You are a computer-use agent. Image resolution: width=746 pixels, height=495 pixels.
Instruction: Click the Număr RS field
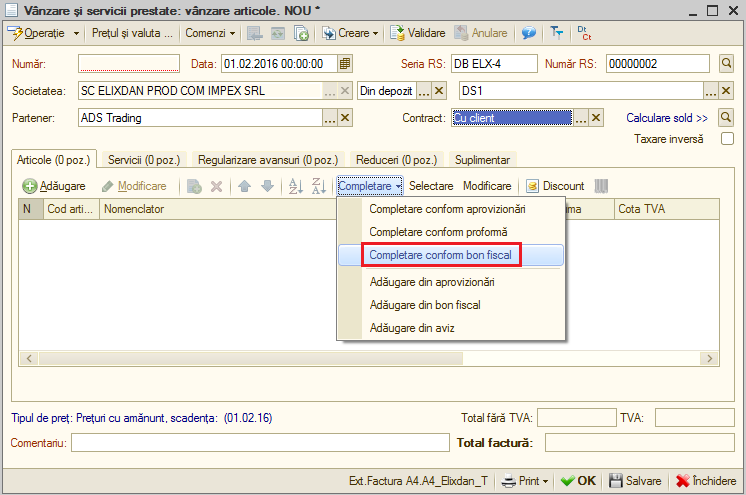tap(658, 64)
